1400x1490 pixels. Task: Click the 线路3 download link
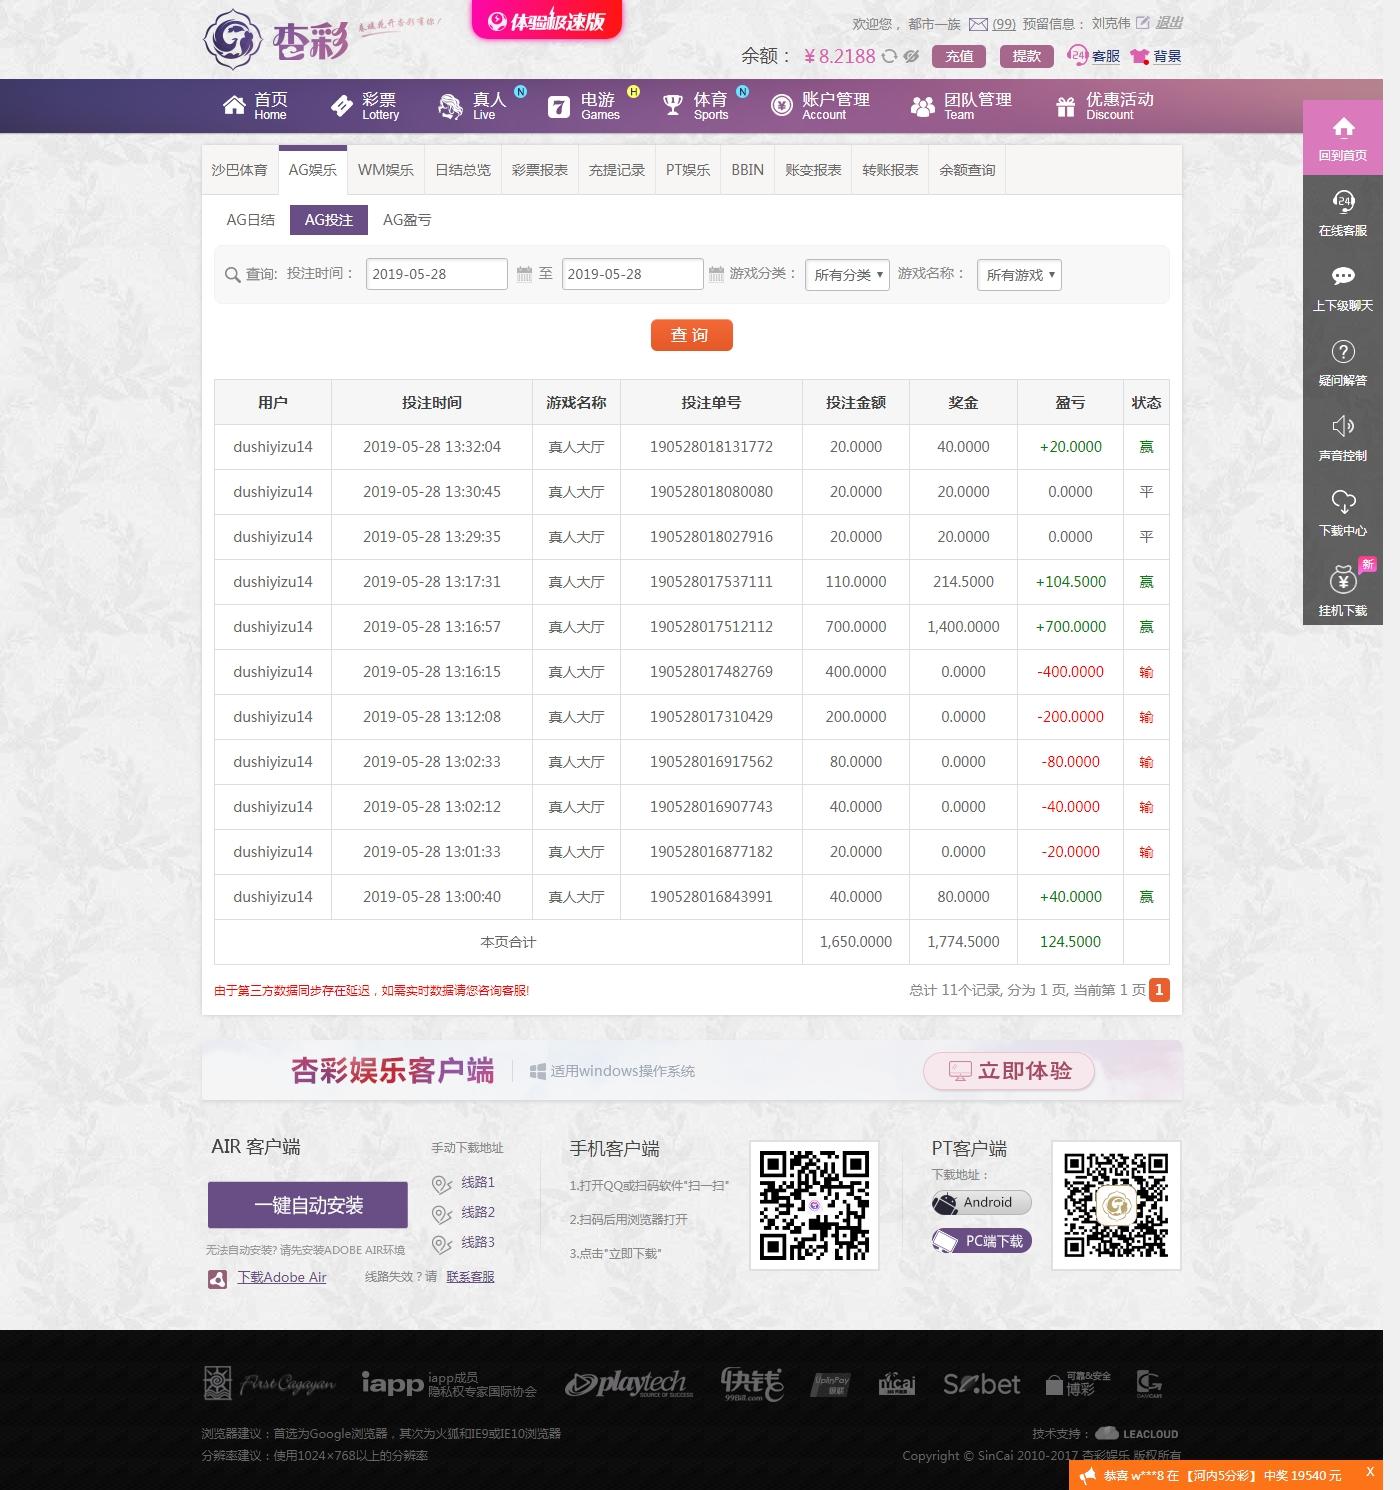tap(478, 1242)
